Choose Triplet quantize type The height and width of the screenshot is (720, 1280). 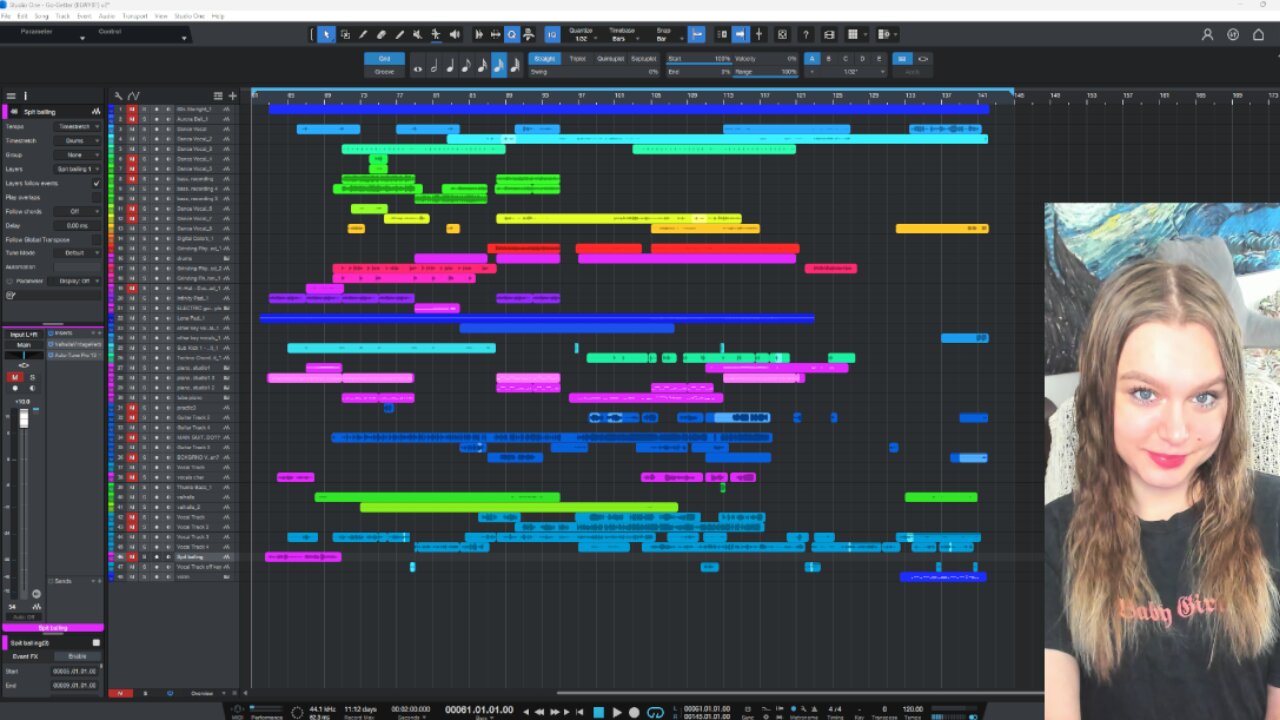pos(577,59)
